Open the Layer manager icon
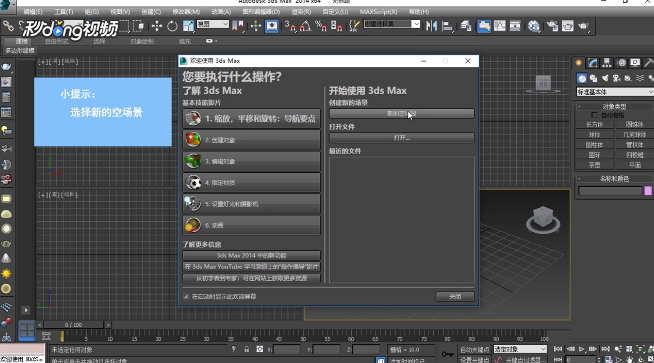 [x=466, y=26]
